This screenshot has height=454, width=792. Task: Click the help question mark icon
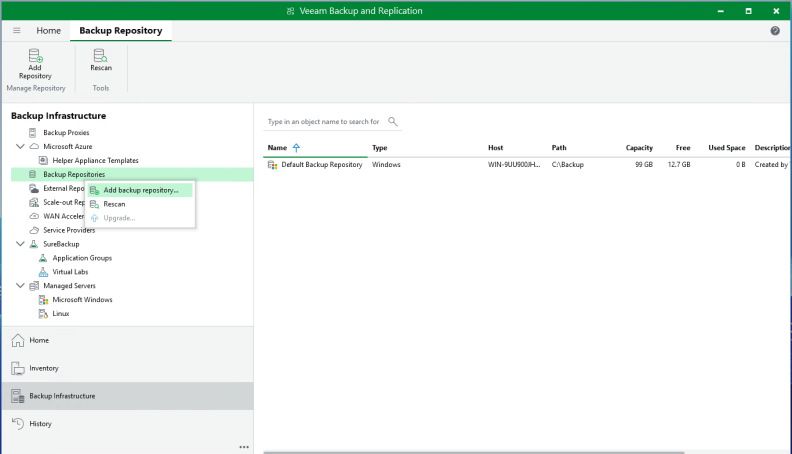pos(775,31)
